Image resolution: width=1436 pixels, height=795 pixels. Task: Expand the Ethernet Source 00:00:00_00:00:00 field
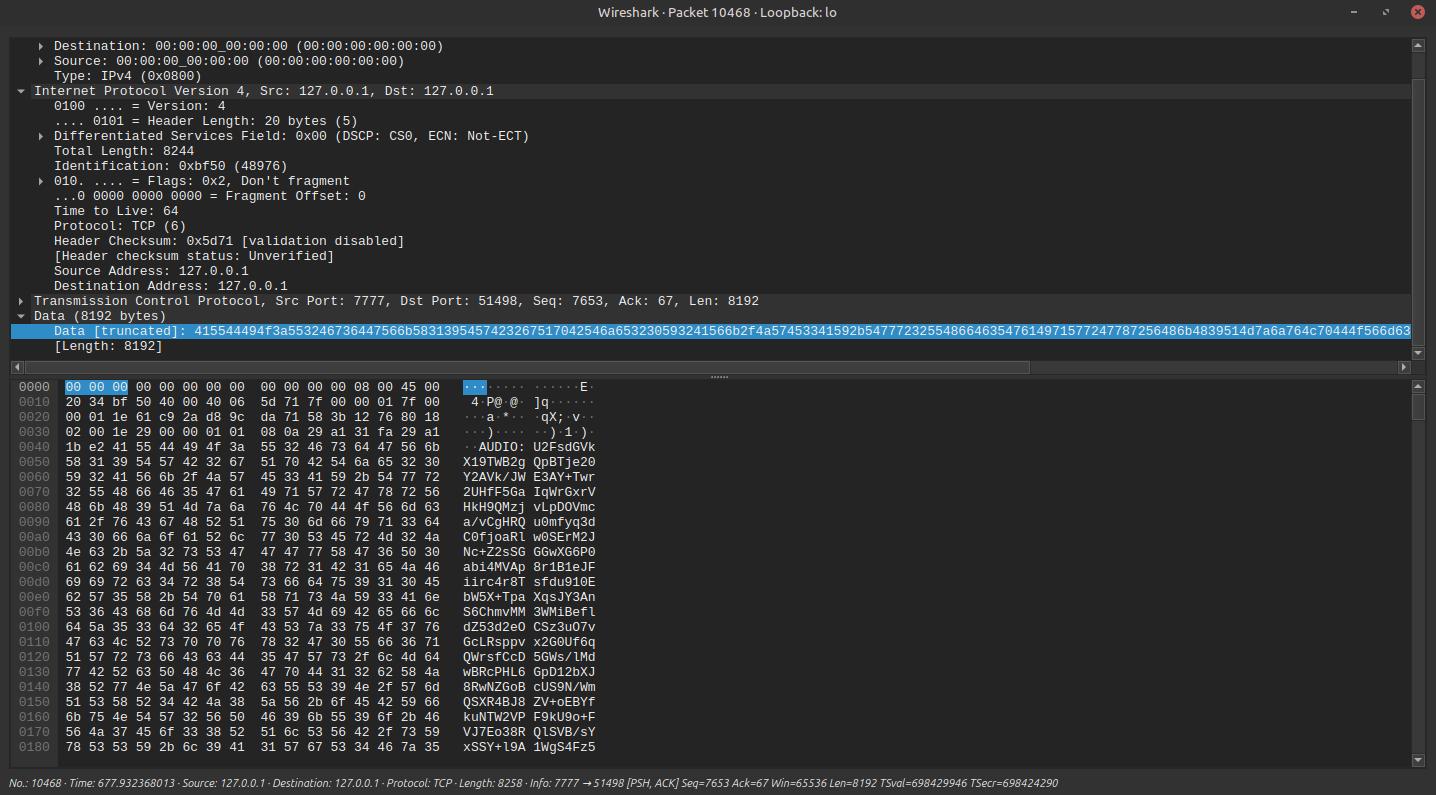coord(41,61)
